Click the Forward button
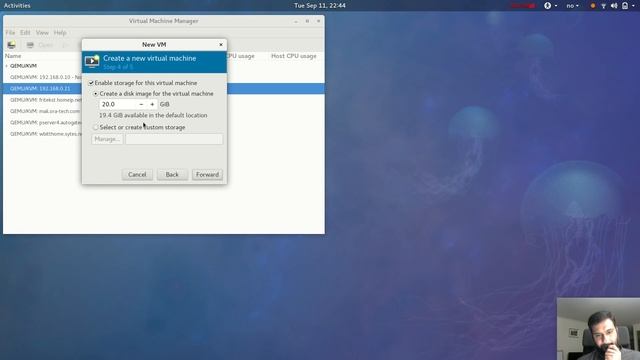The height and width of the screenshot is (360, 640). click(207, 175)
